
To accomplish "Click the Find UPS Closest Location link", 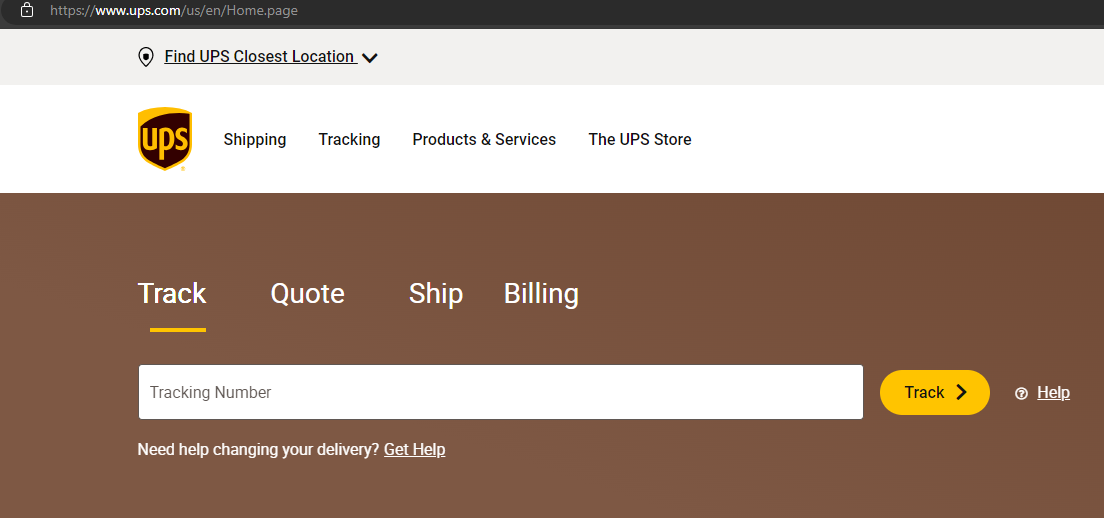I will (x=259, y=57).
